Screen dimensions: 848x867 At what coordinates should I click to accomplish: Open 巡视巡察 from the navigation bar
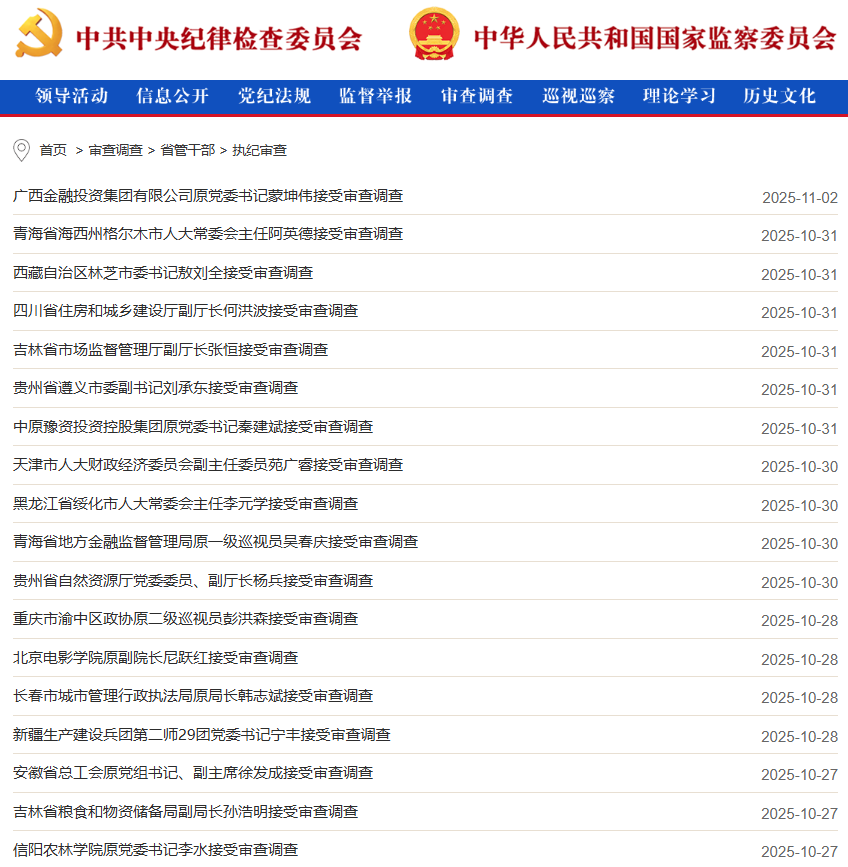point(578,96)
